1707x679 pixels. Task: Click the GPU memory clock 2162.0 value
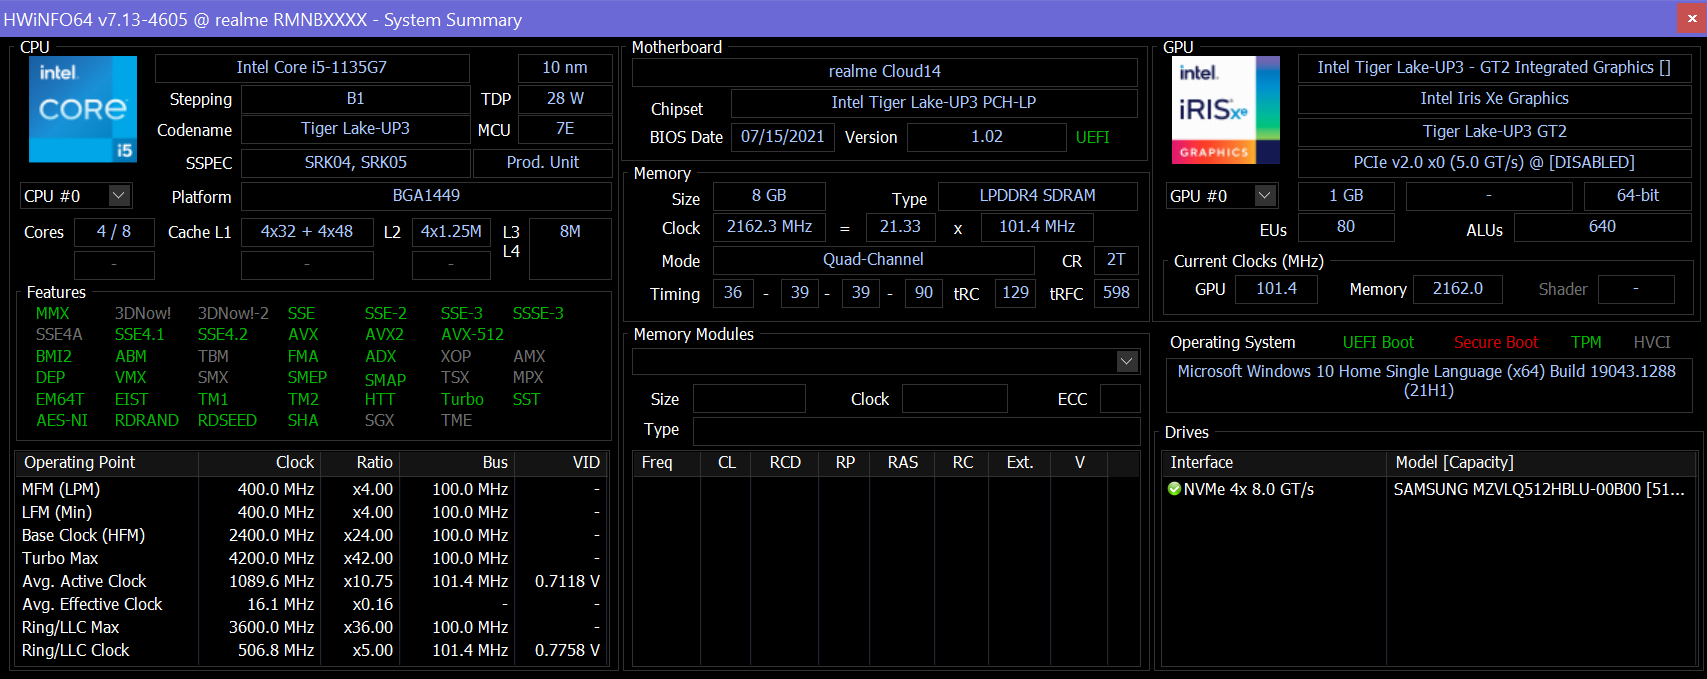1458,289
